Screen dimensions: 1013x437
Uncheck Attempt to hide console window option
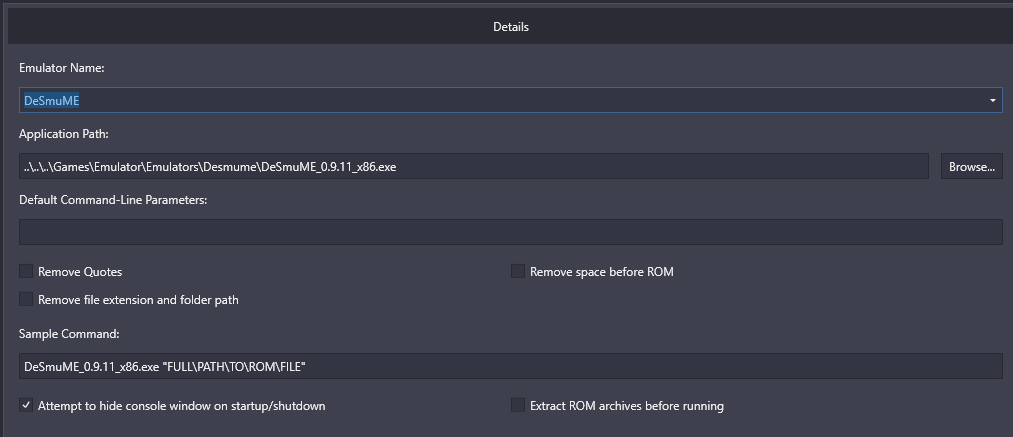(26, 405)
